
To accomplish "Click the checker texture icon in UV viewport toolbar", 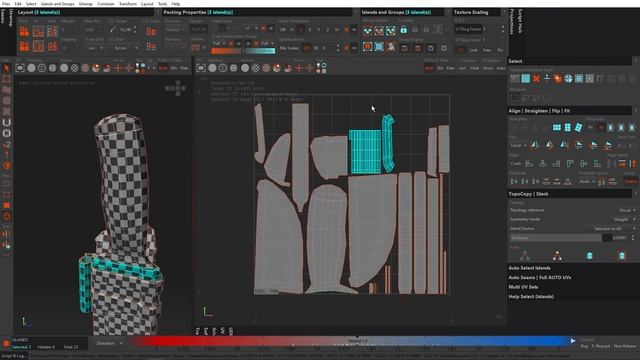I will point(256,68).
